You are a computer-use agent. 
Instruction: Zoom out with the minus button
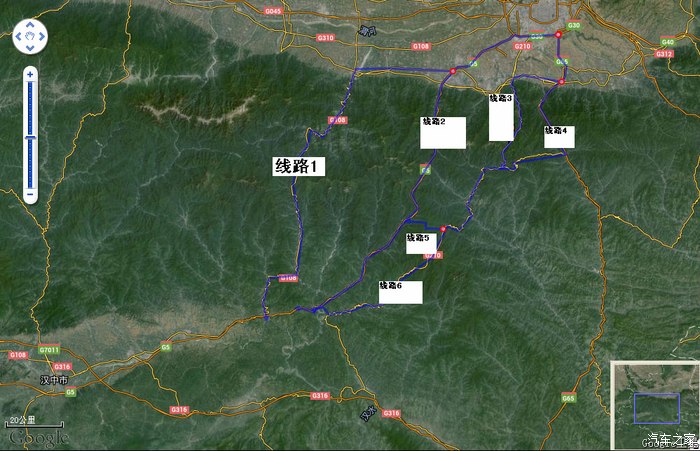[x=31, y=193]
